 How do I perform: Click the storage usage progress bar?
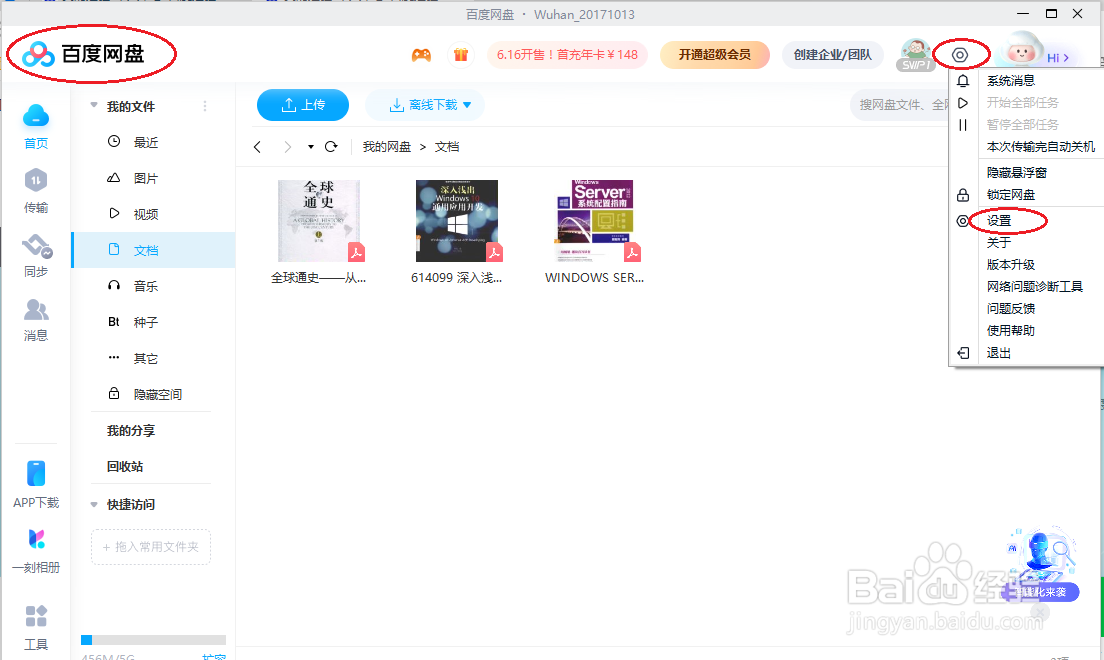[x=153, y=640]
